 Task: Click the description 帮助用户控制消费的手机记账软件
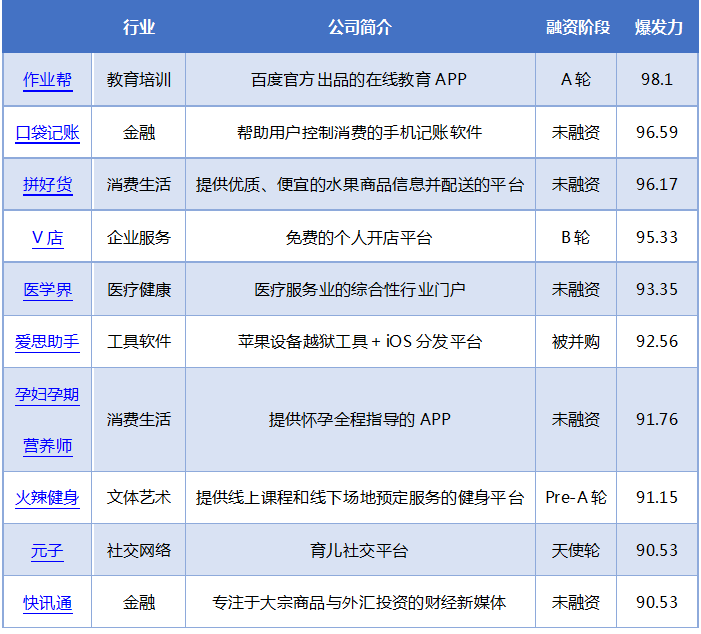pyautogui.click(x=359, y=133)
